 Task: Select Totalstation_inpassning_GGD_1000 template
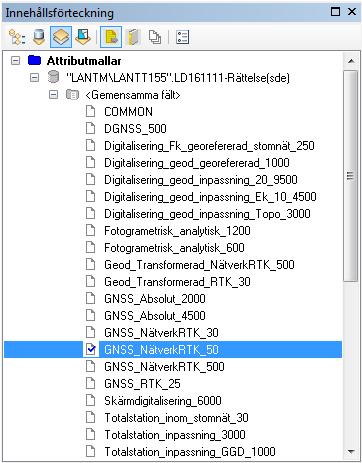point(190,452)
